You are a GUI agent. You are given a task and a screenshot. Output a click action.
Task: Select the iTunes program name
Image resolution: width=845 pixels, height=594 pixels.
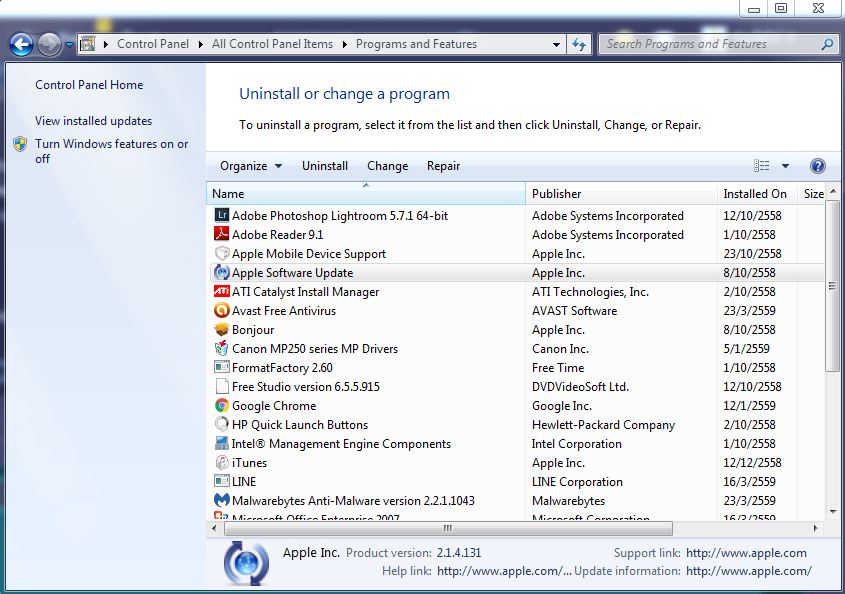[249, 462]
